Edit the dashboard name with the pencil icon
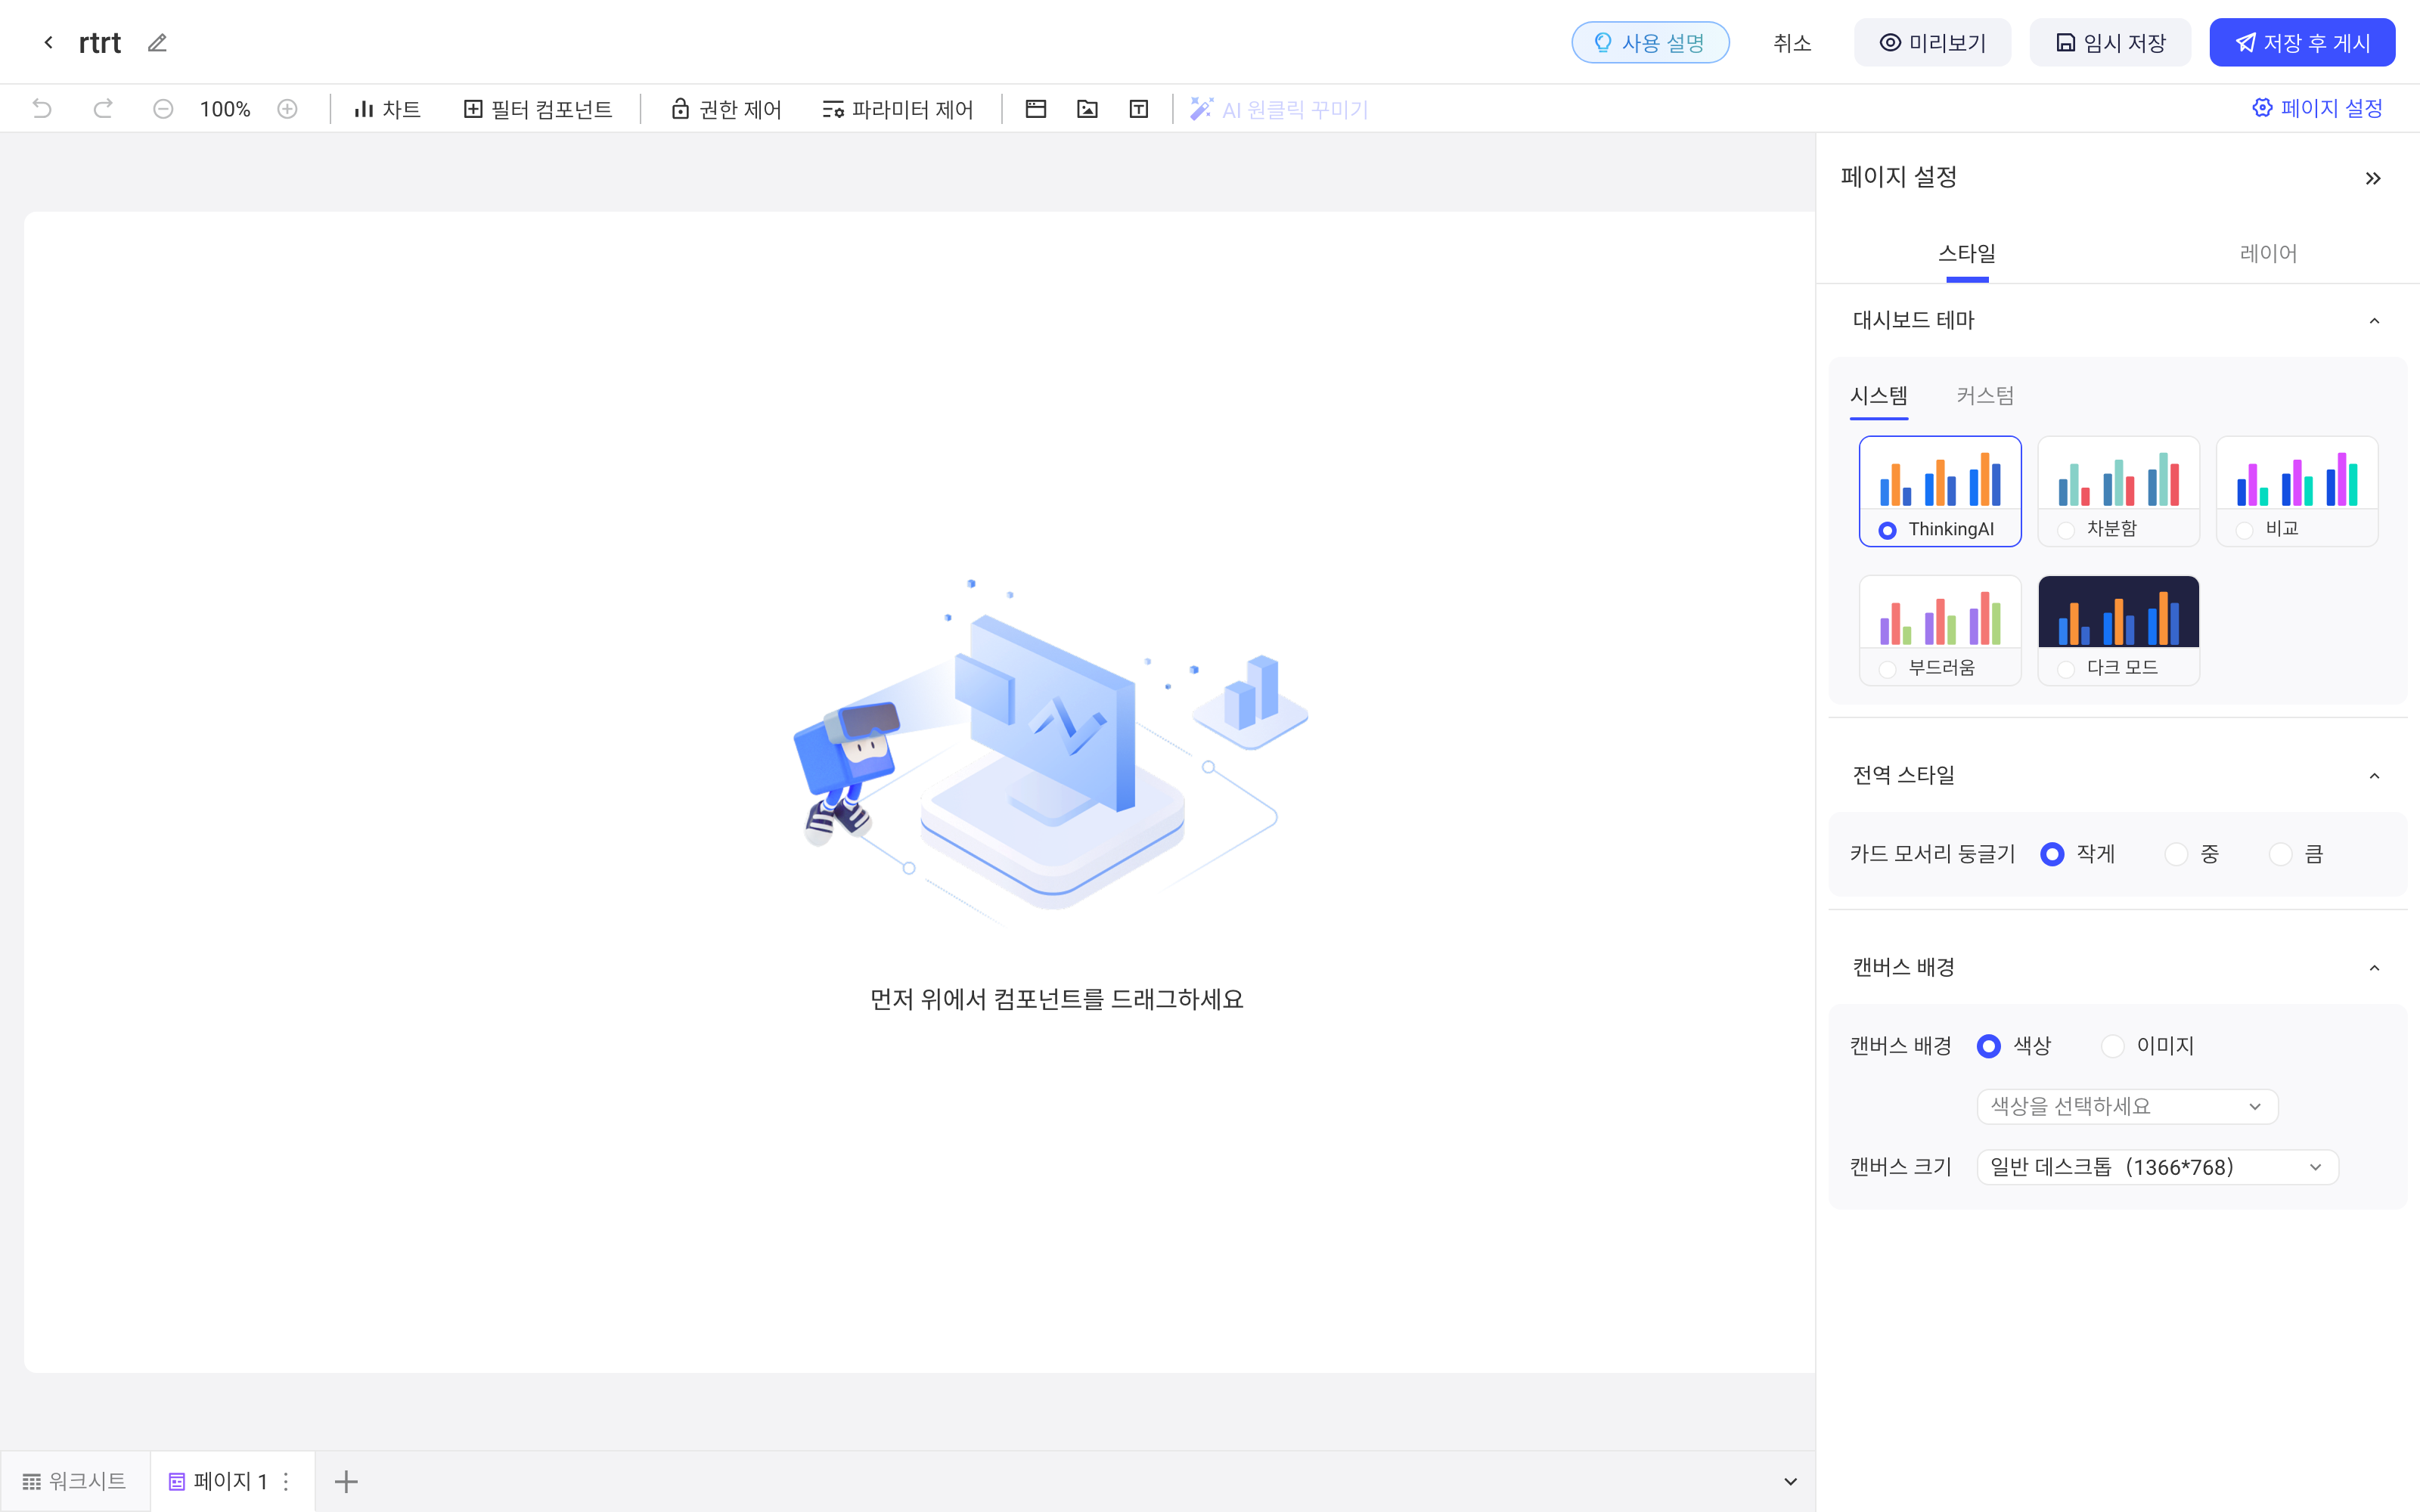2420x1512 pixels. [157, 43]
